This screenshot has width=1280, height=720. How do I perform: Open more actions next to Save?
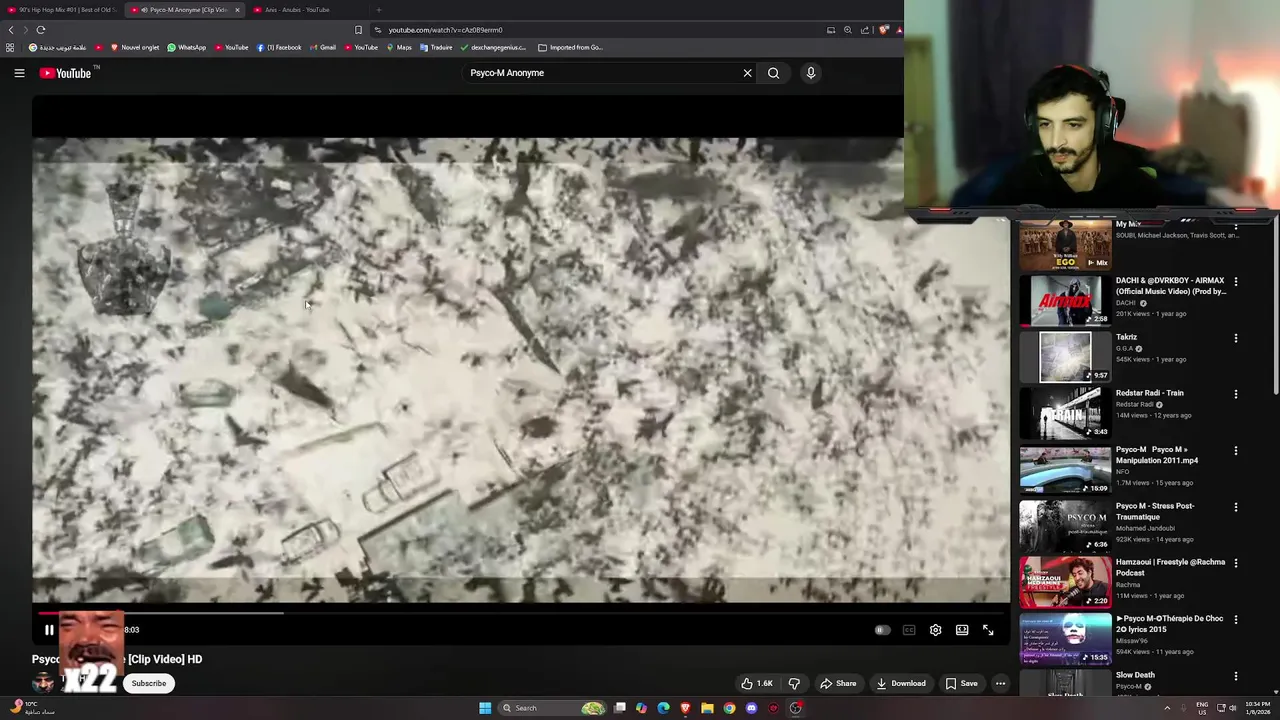point(1000,683)
